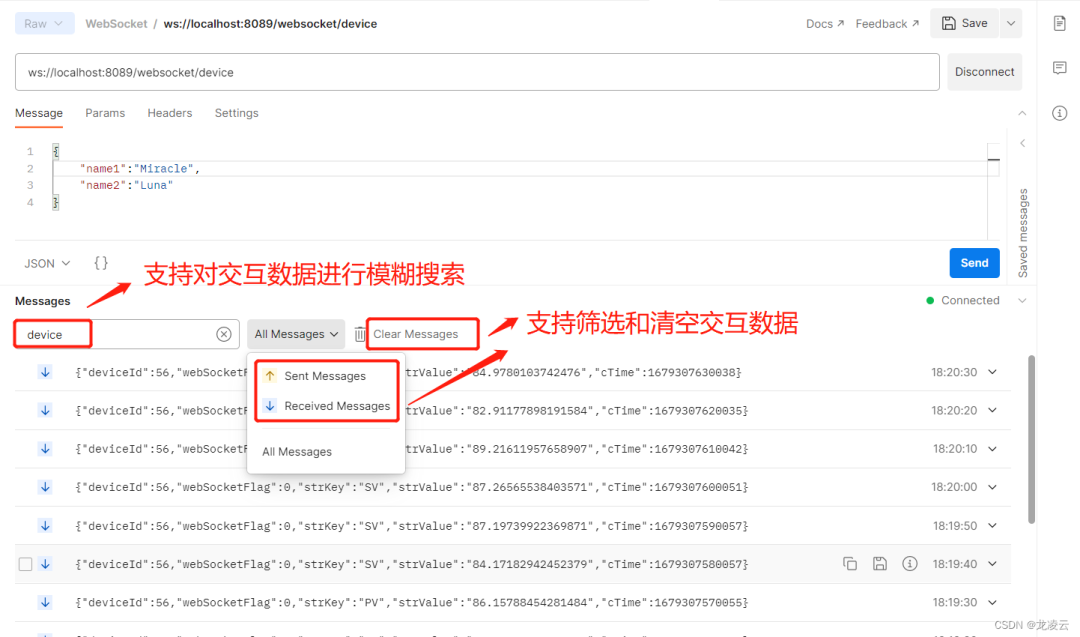Image resolution: width=1080 pixels, height=637 pixels.
Task: Tick the checkbox on the 18:19:40 message row
Action: point(25,564)
